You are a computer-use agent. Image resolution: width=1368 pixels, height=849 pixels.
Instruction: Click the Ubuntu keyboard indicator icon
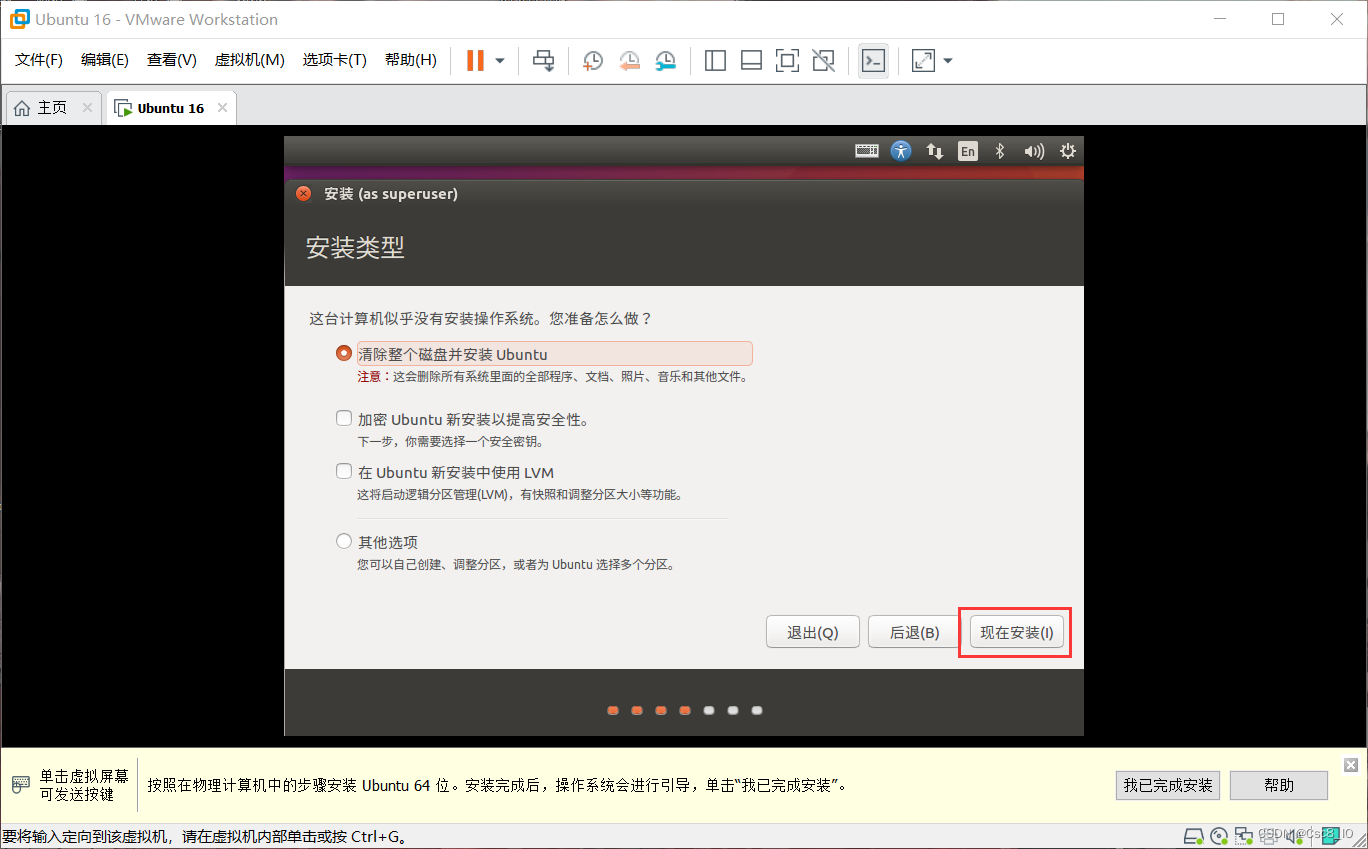867,151
